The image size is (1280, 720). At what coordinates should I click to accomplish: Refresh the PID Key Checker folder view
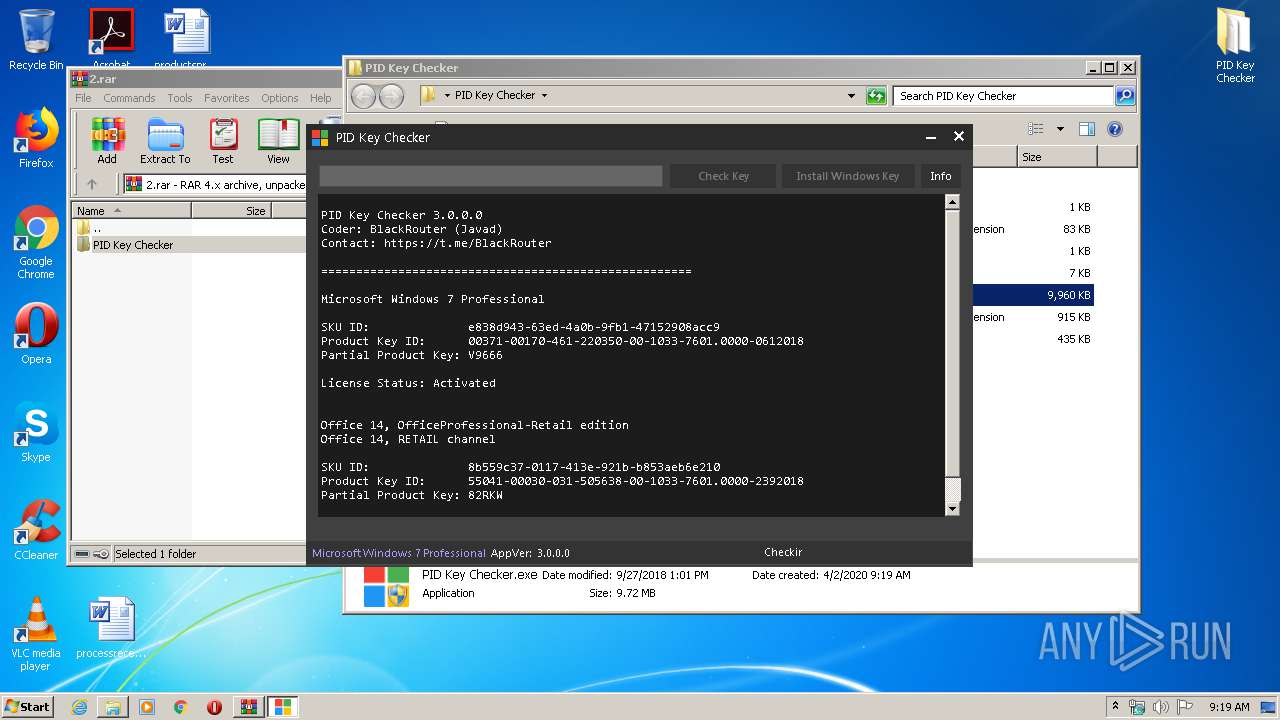click(876, 96)
